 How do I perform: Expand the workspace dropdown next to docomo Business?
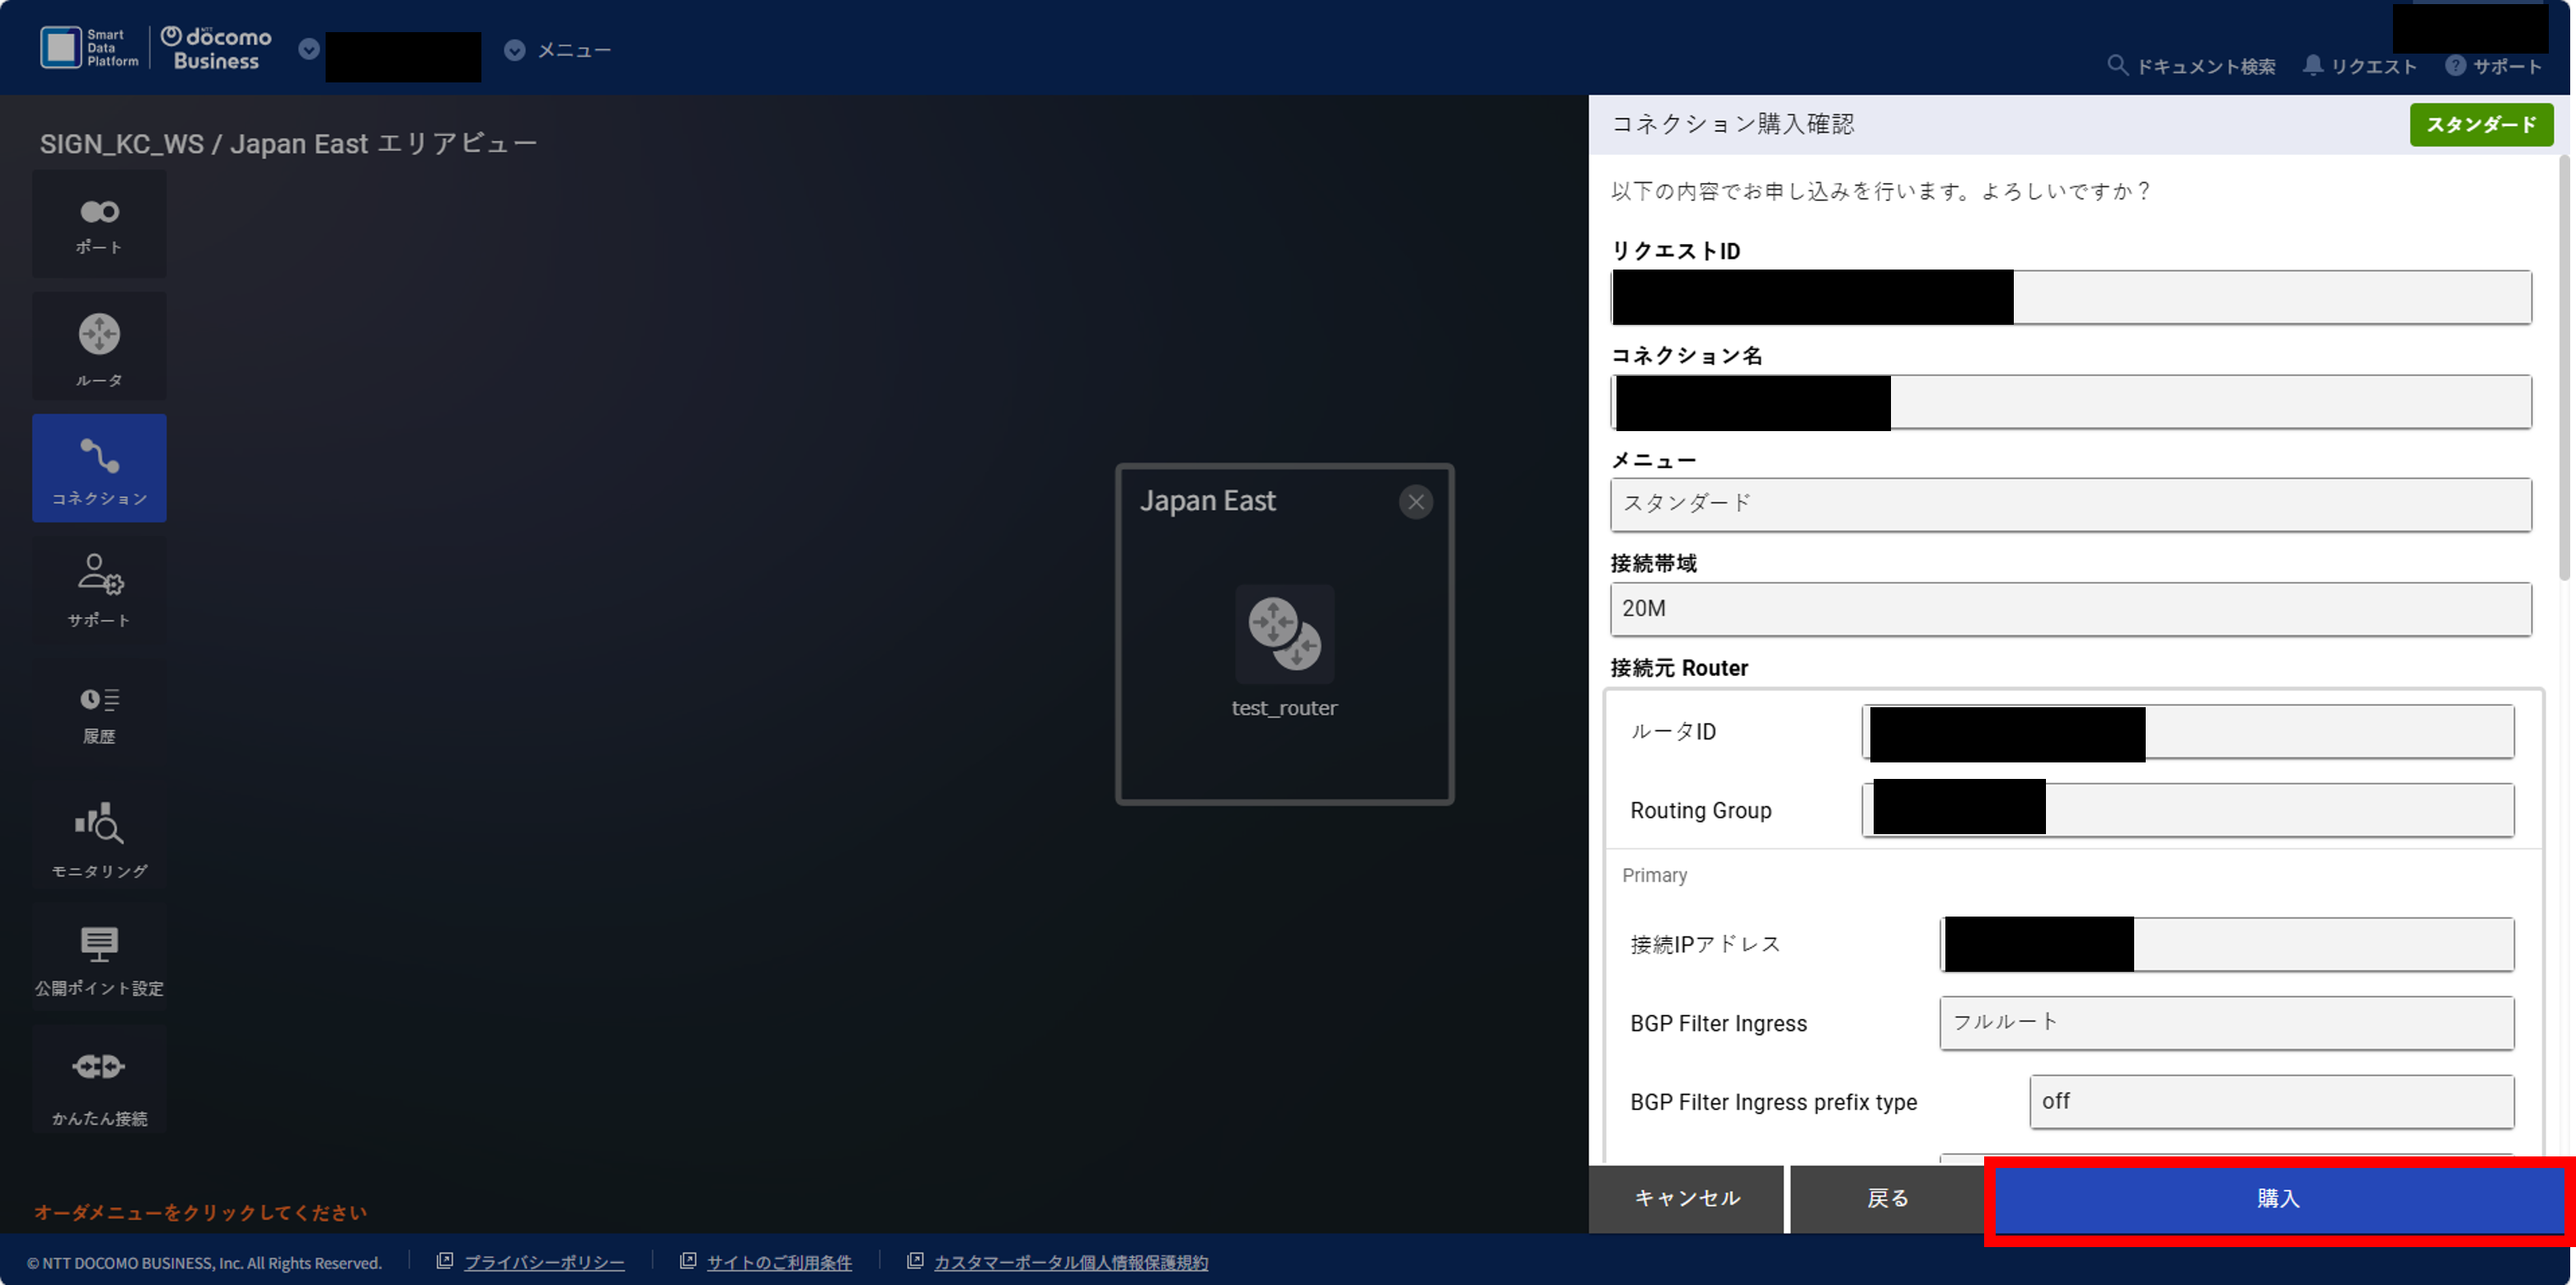pyautogui.click(x=309, y=50)
